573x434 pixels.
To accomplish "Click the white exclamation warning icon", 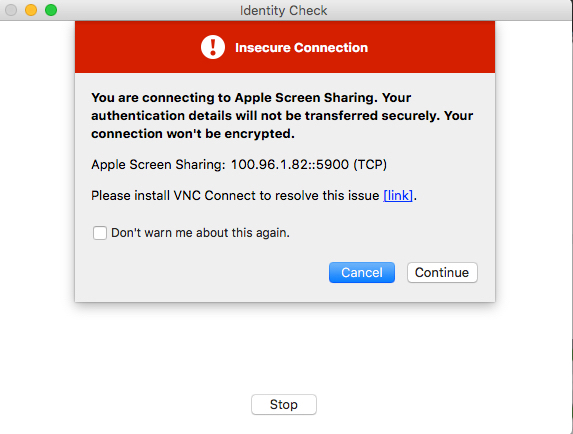I will 213,47.
